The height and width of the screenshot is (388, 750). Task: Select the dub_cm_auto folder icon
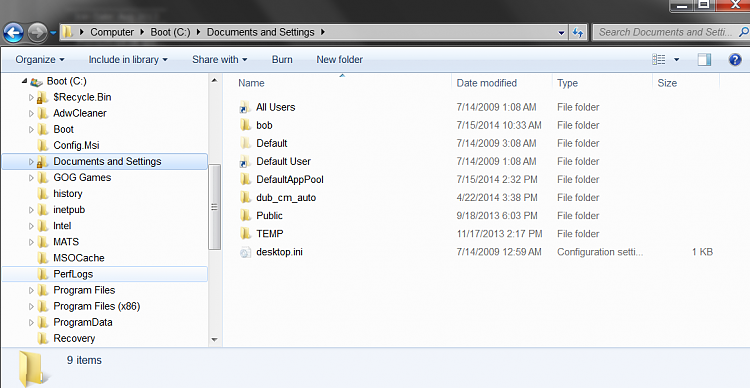click(245, 198)
